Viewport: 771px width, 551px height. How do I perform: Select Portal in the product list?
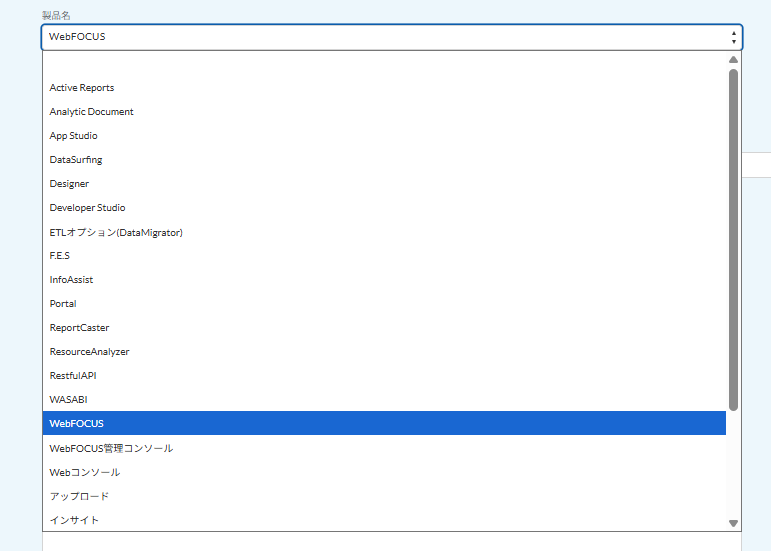pos(384,304)
